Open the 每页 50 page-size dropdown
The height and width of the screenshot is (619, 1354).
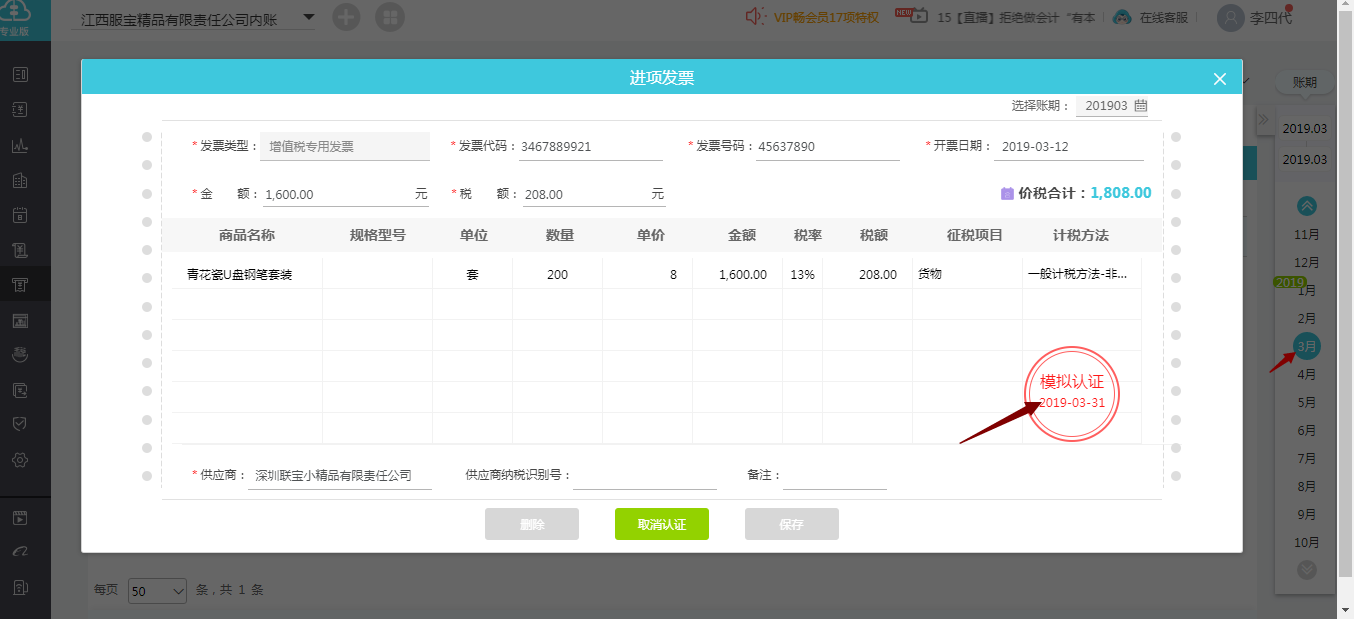coord(158,591)
